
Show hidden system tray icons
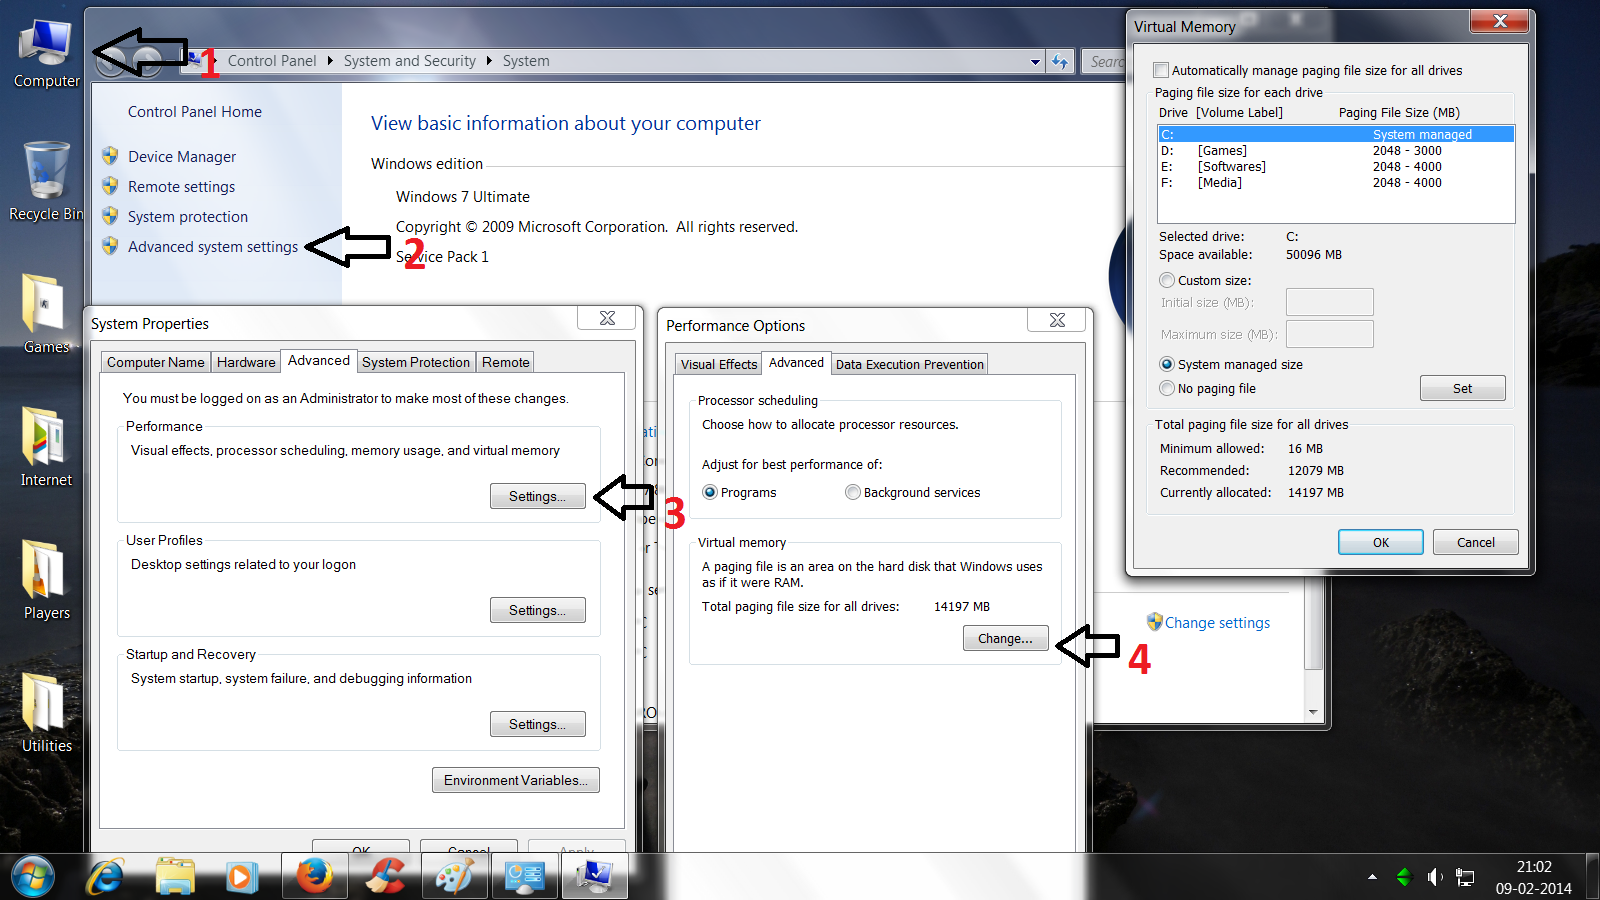[x=1372, y=877]
